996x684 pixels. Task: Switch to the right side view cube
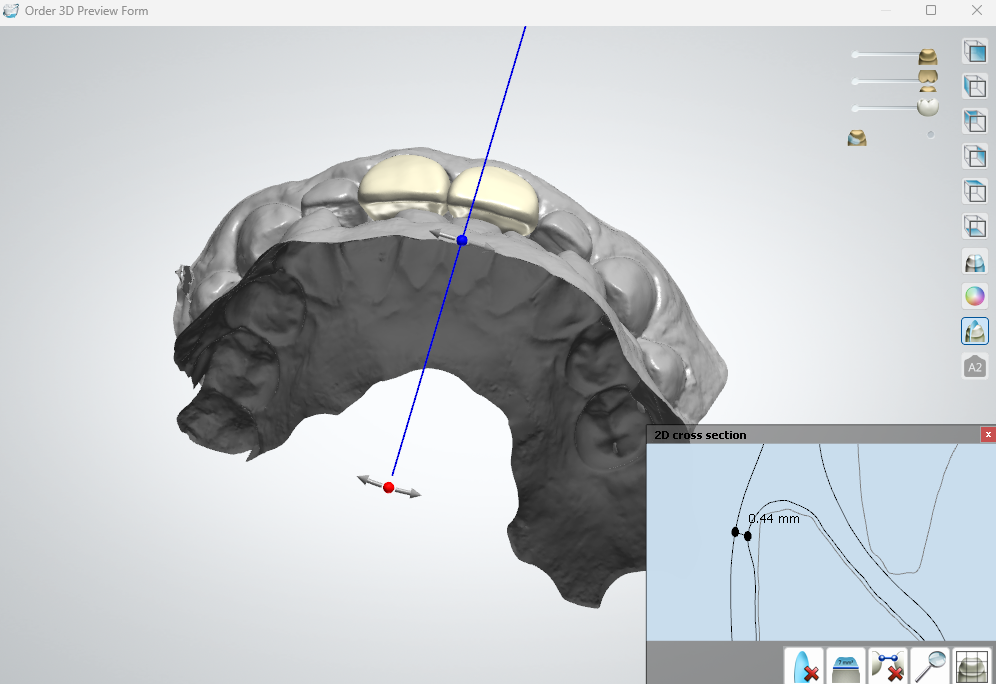point(975,156)
